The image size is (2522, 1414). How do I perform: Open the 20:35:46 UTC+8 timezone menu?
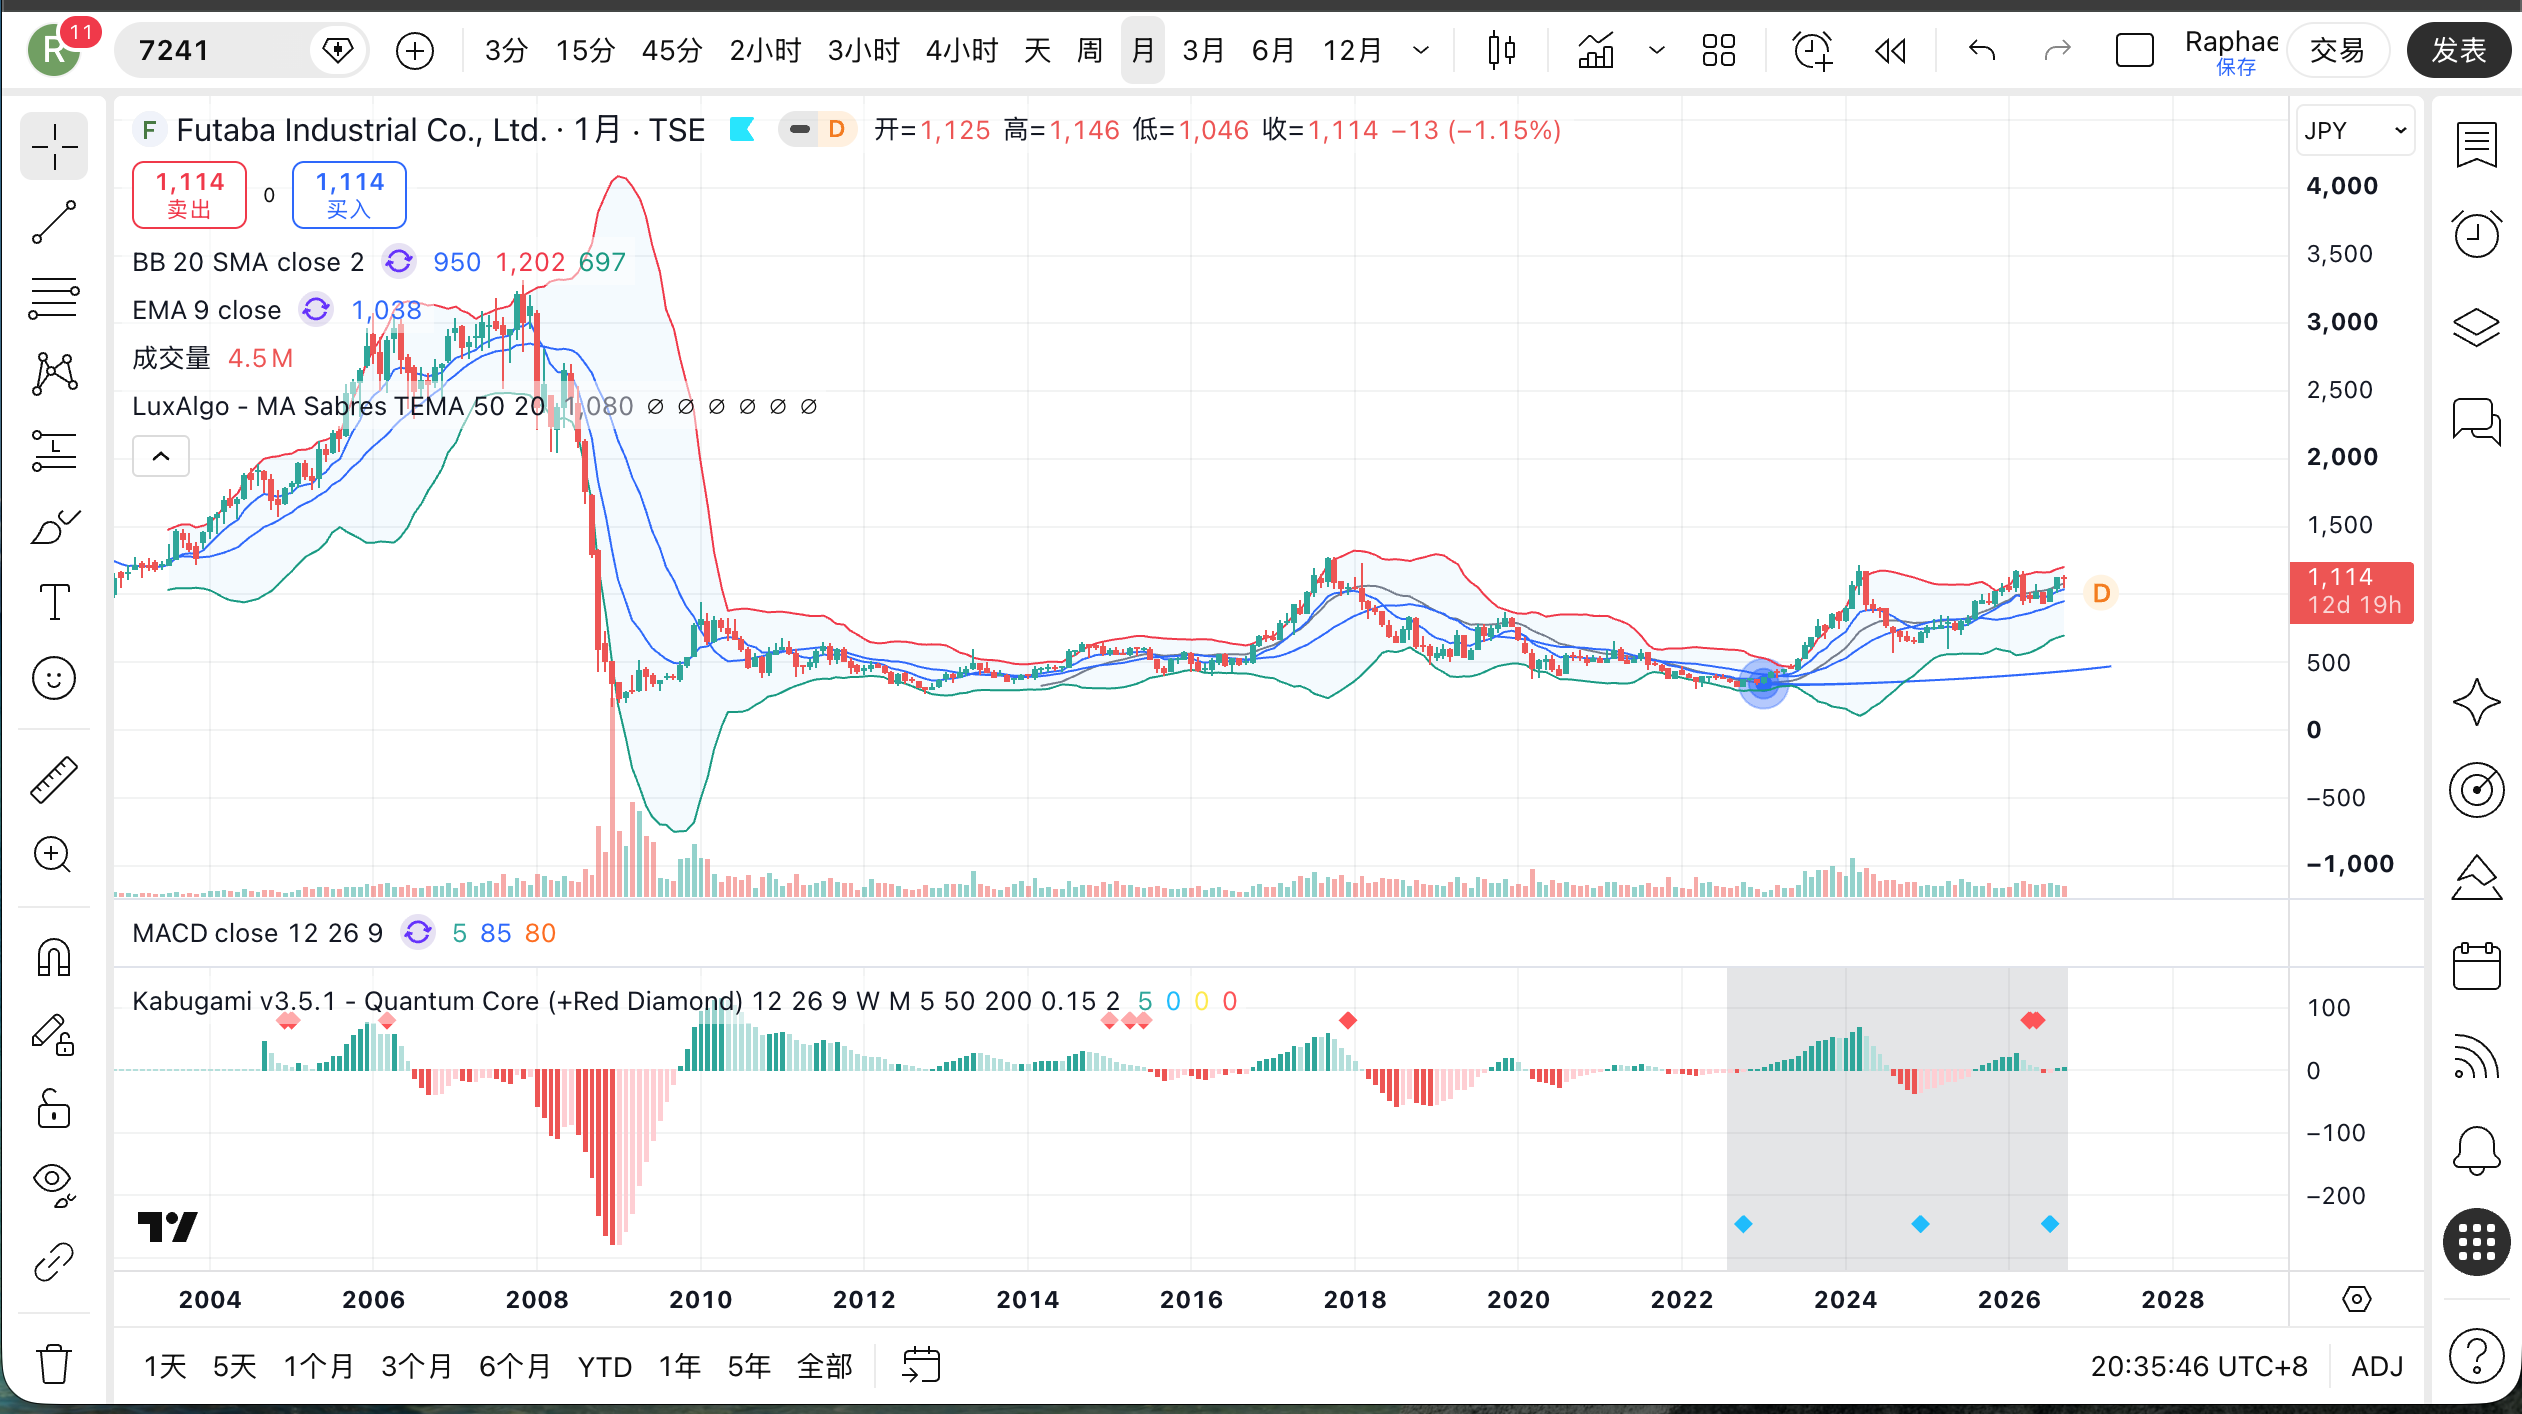[2199, 1366]
